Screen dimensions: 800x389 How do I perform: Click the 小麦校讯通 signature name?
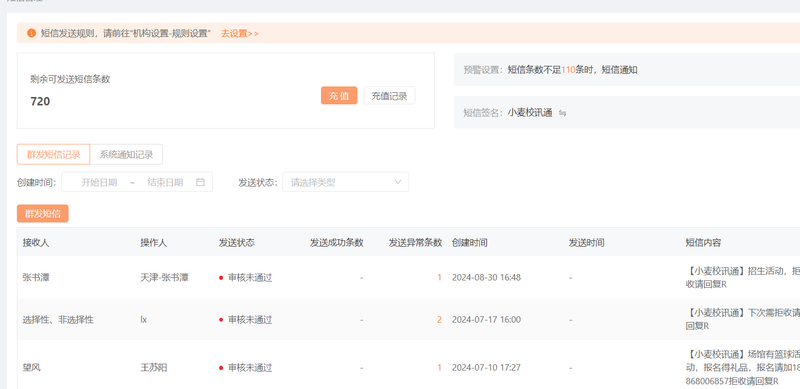530,113
